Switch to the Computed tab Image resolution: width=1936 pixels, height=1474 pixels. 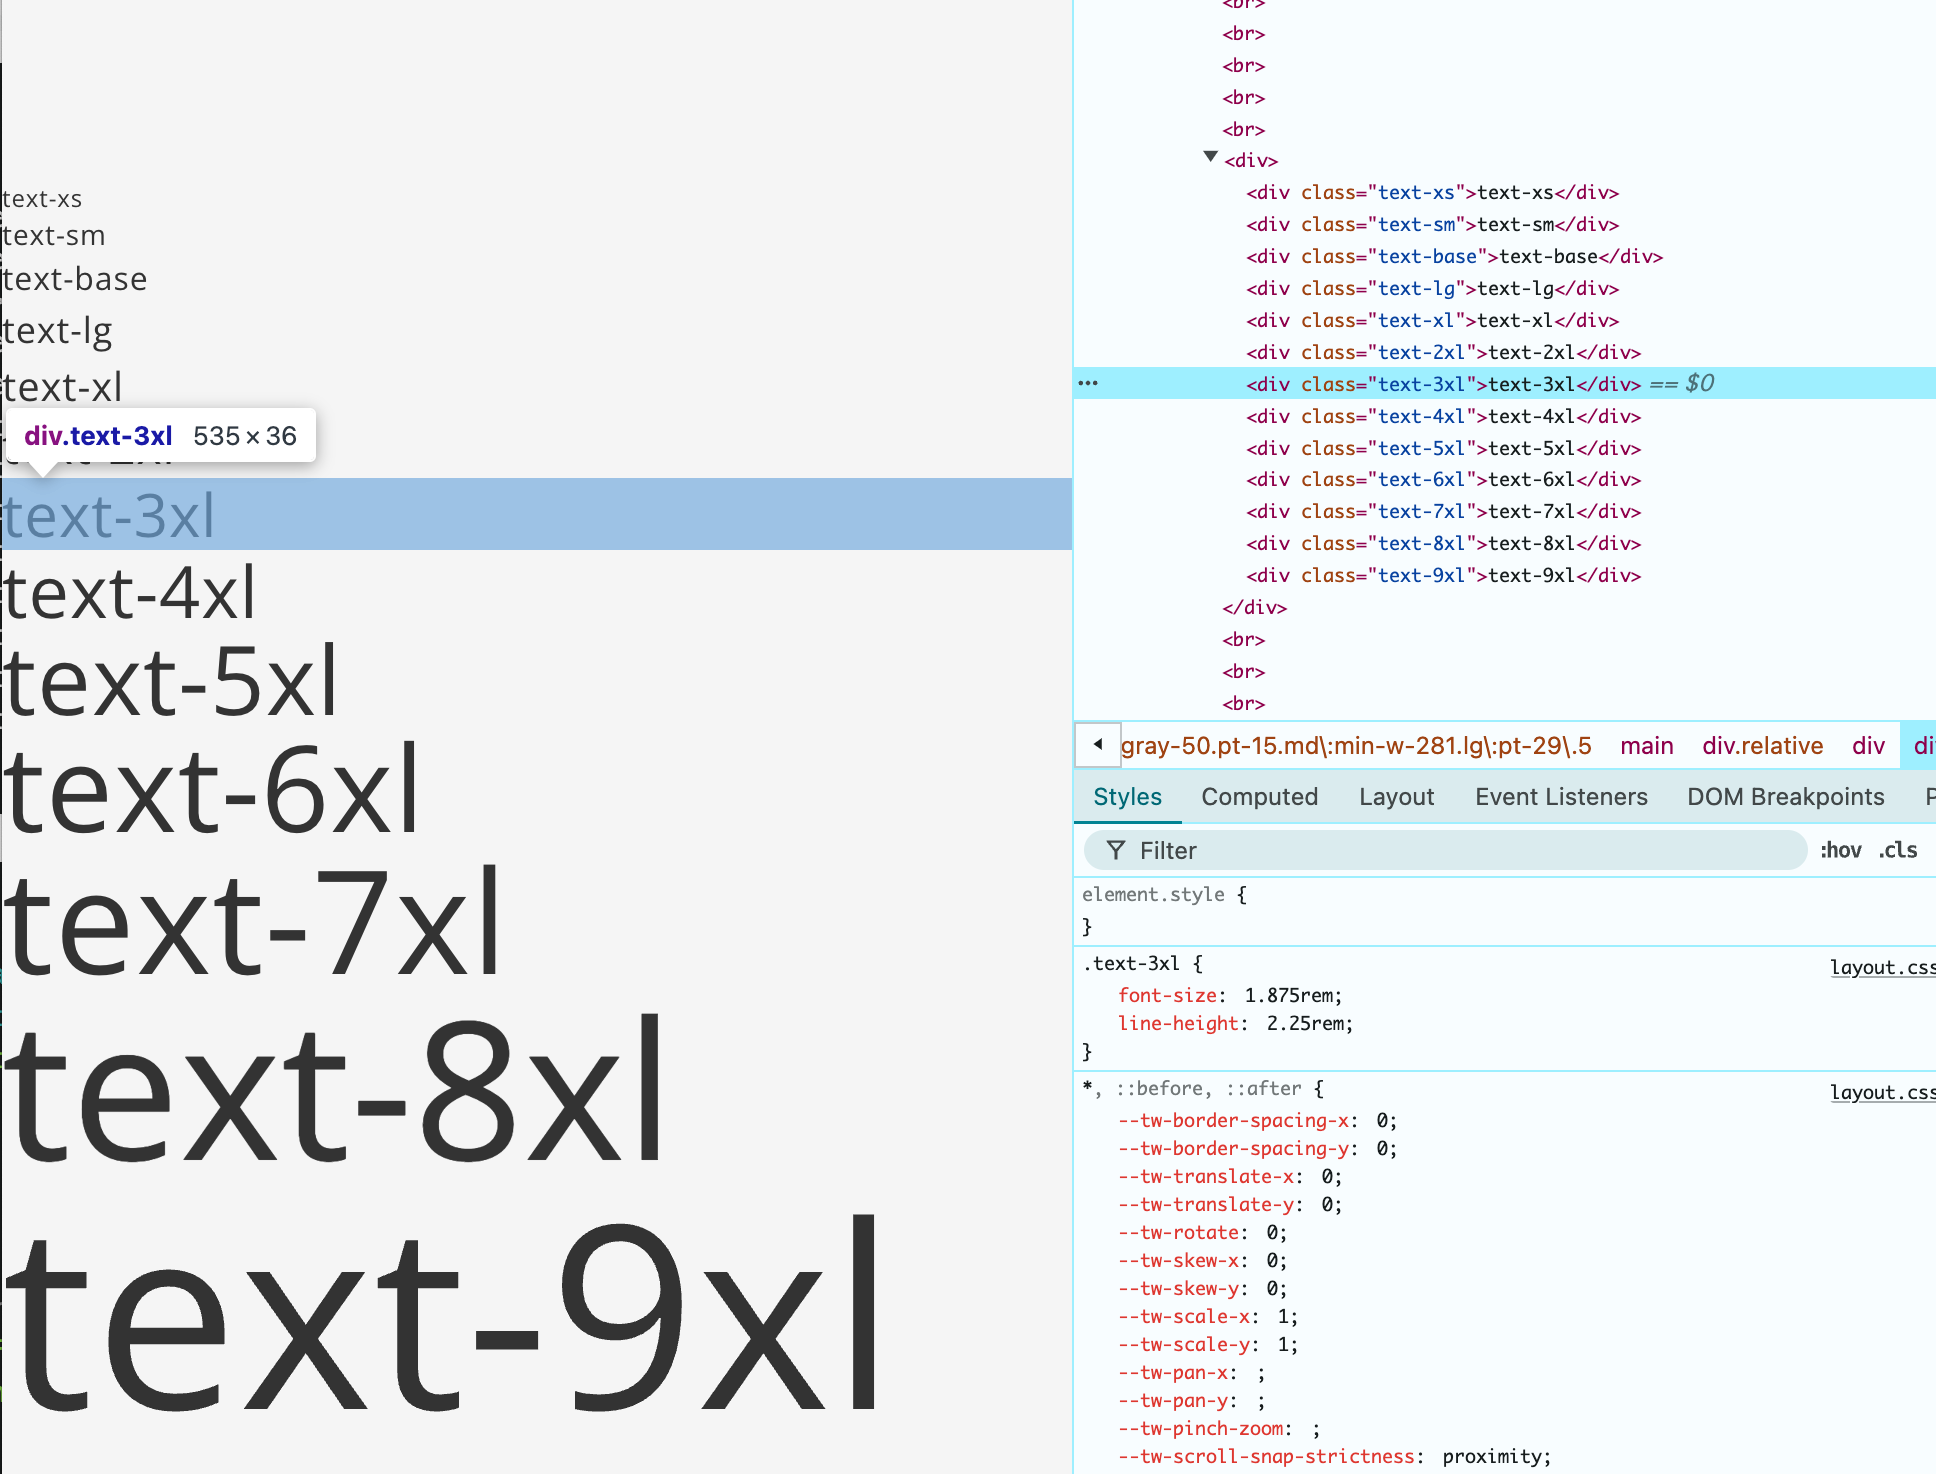1259,797
